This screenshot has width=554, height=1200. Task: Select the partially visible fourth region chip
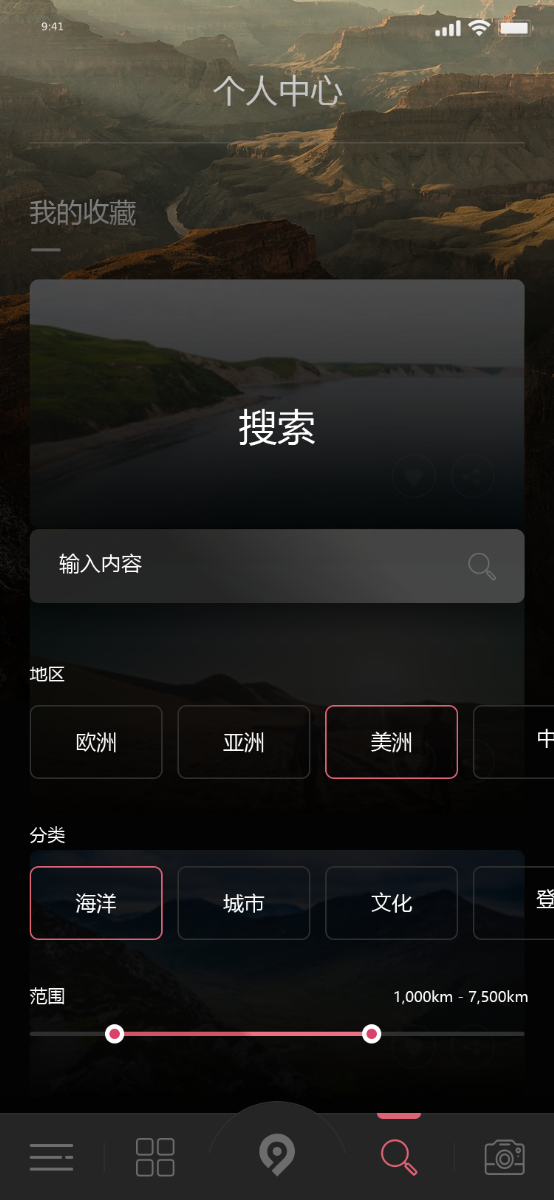514,742
